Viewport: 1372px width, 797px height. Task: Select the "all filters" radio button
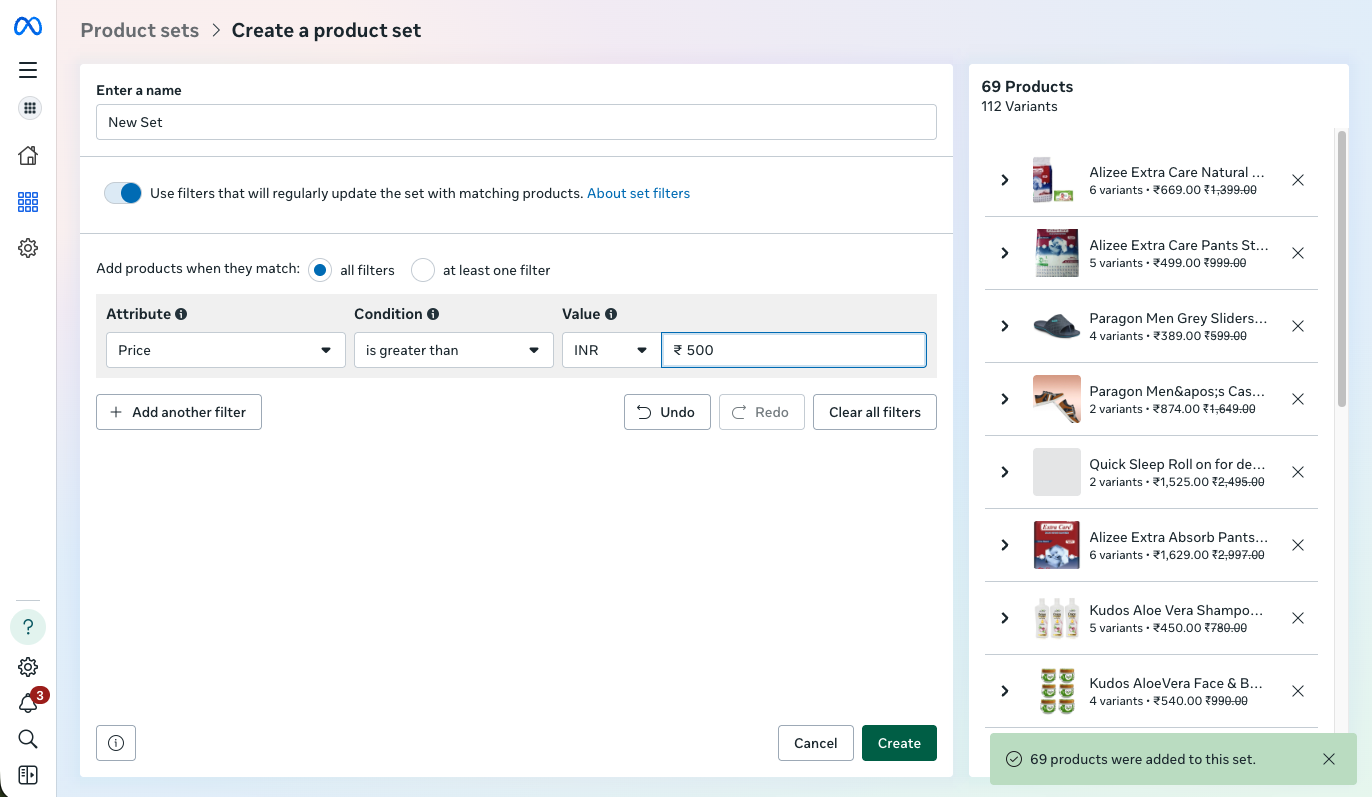[x=320, y=270]
